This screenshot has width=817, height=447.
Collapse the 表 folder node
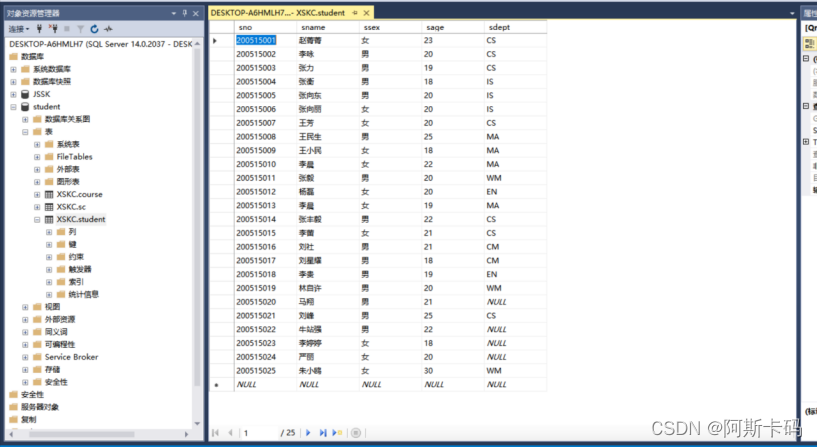point(25,132)
